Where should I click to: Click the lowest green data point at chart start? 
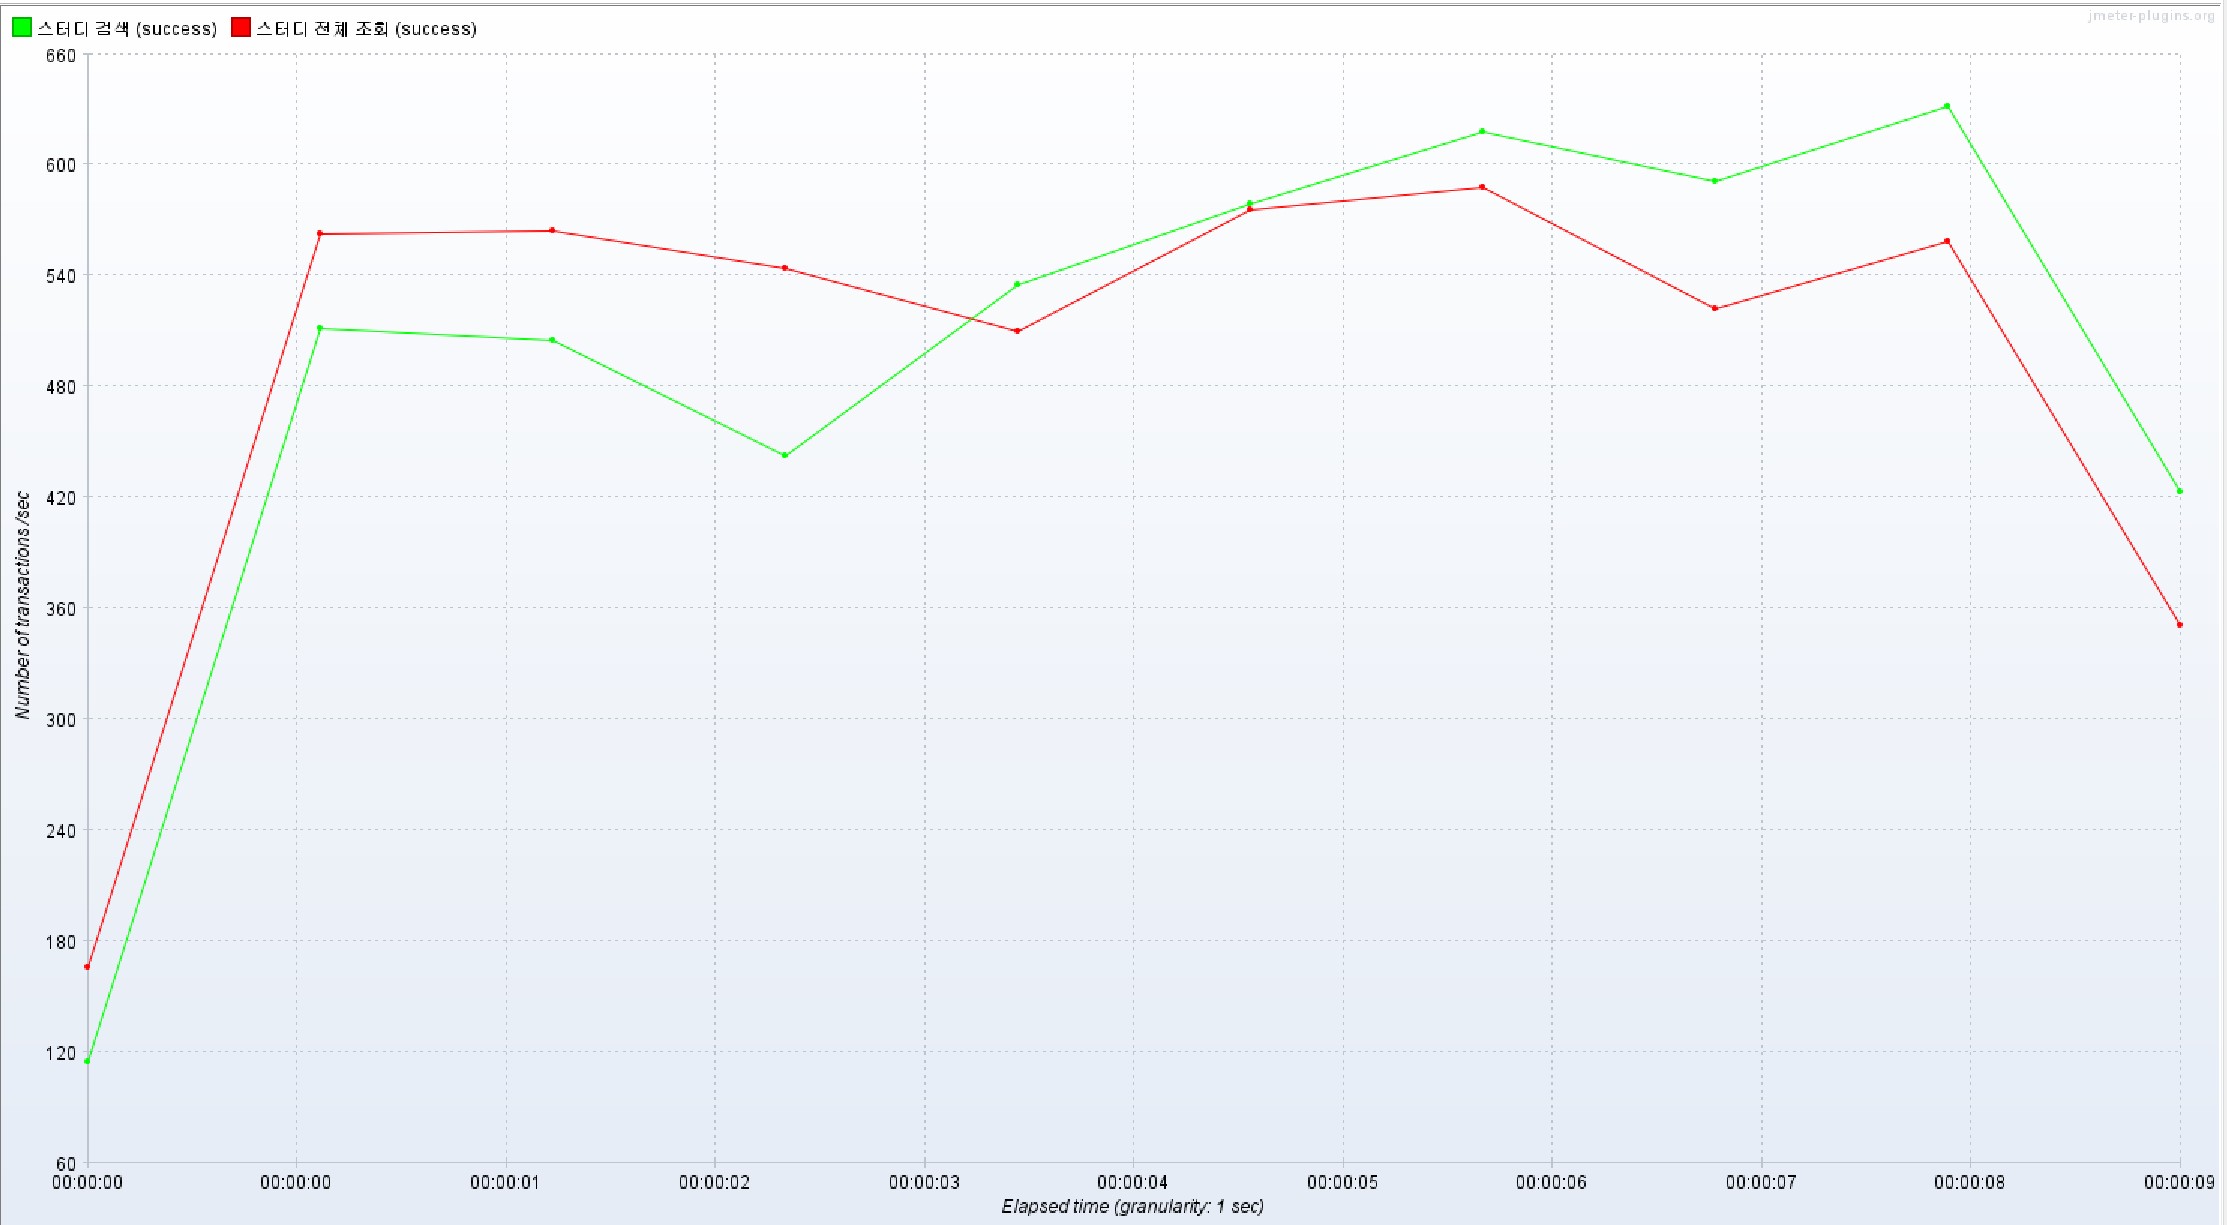(x=88, y=1061)
